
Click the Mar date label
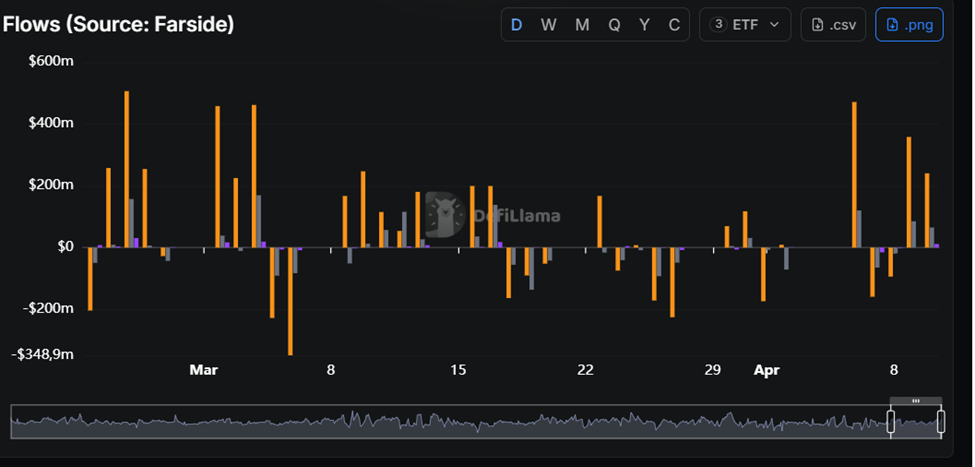point(203,370)
